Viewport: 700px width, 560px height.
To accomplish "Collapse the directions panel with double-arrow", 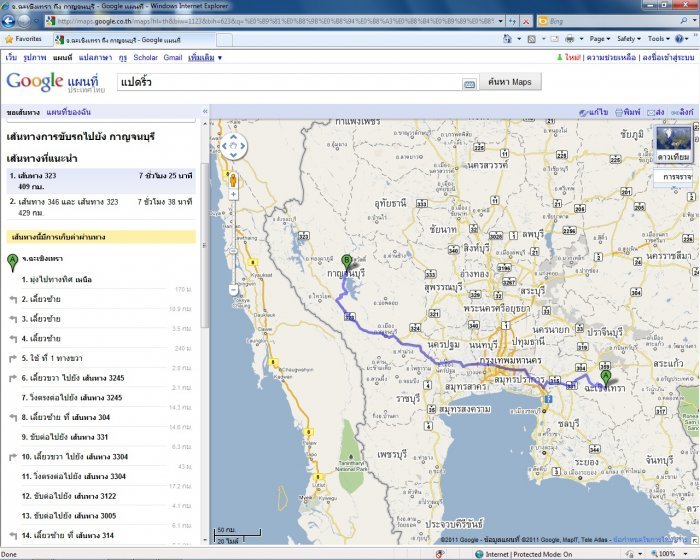I will (205, 111).
